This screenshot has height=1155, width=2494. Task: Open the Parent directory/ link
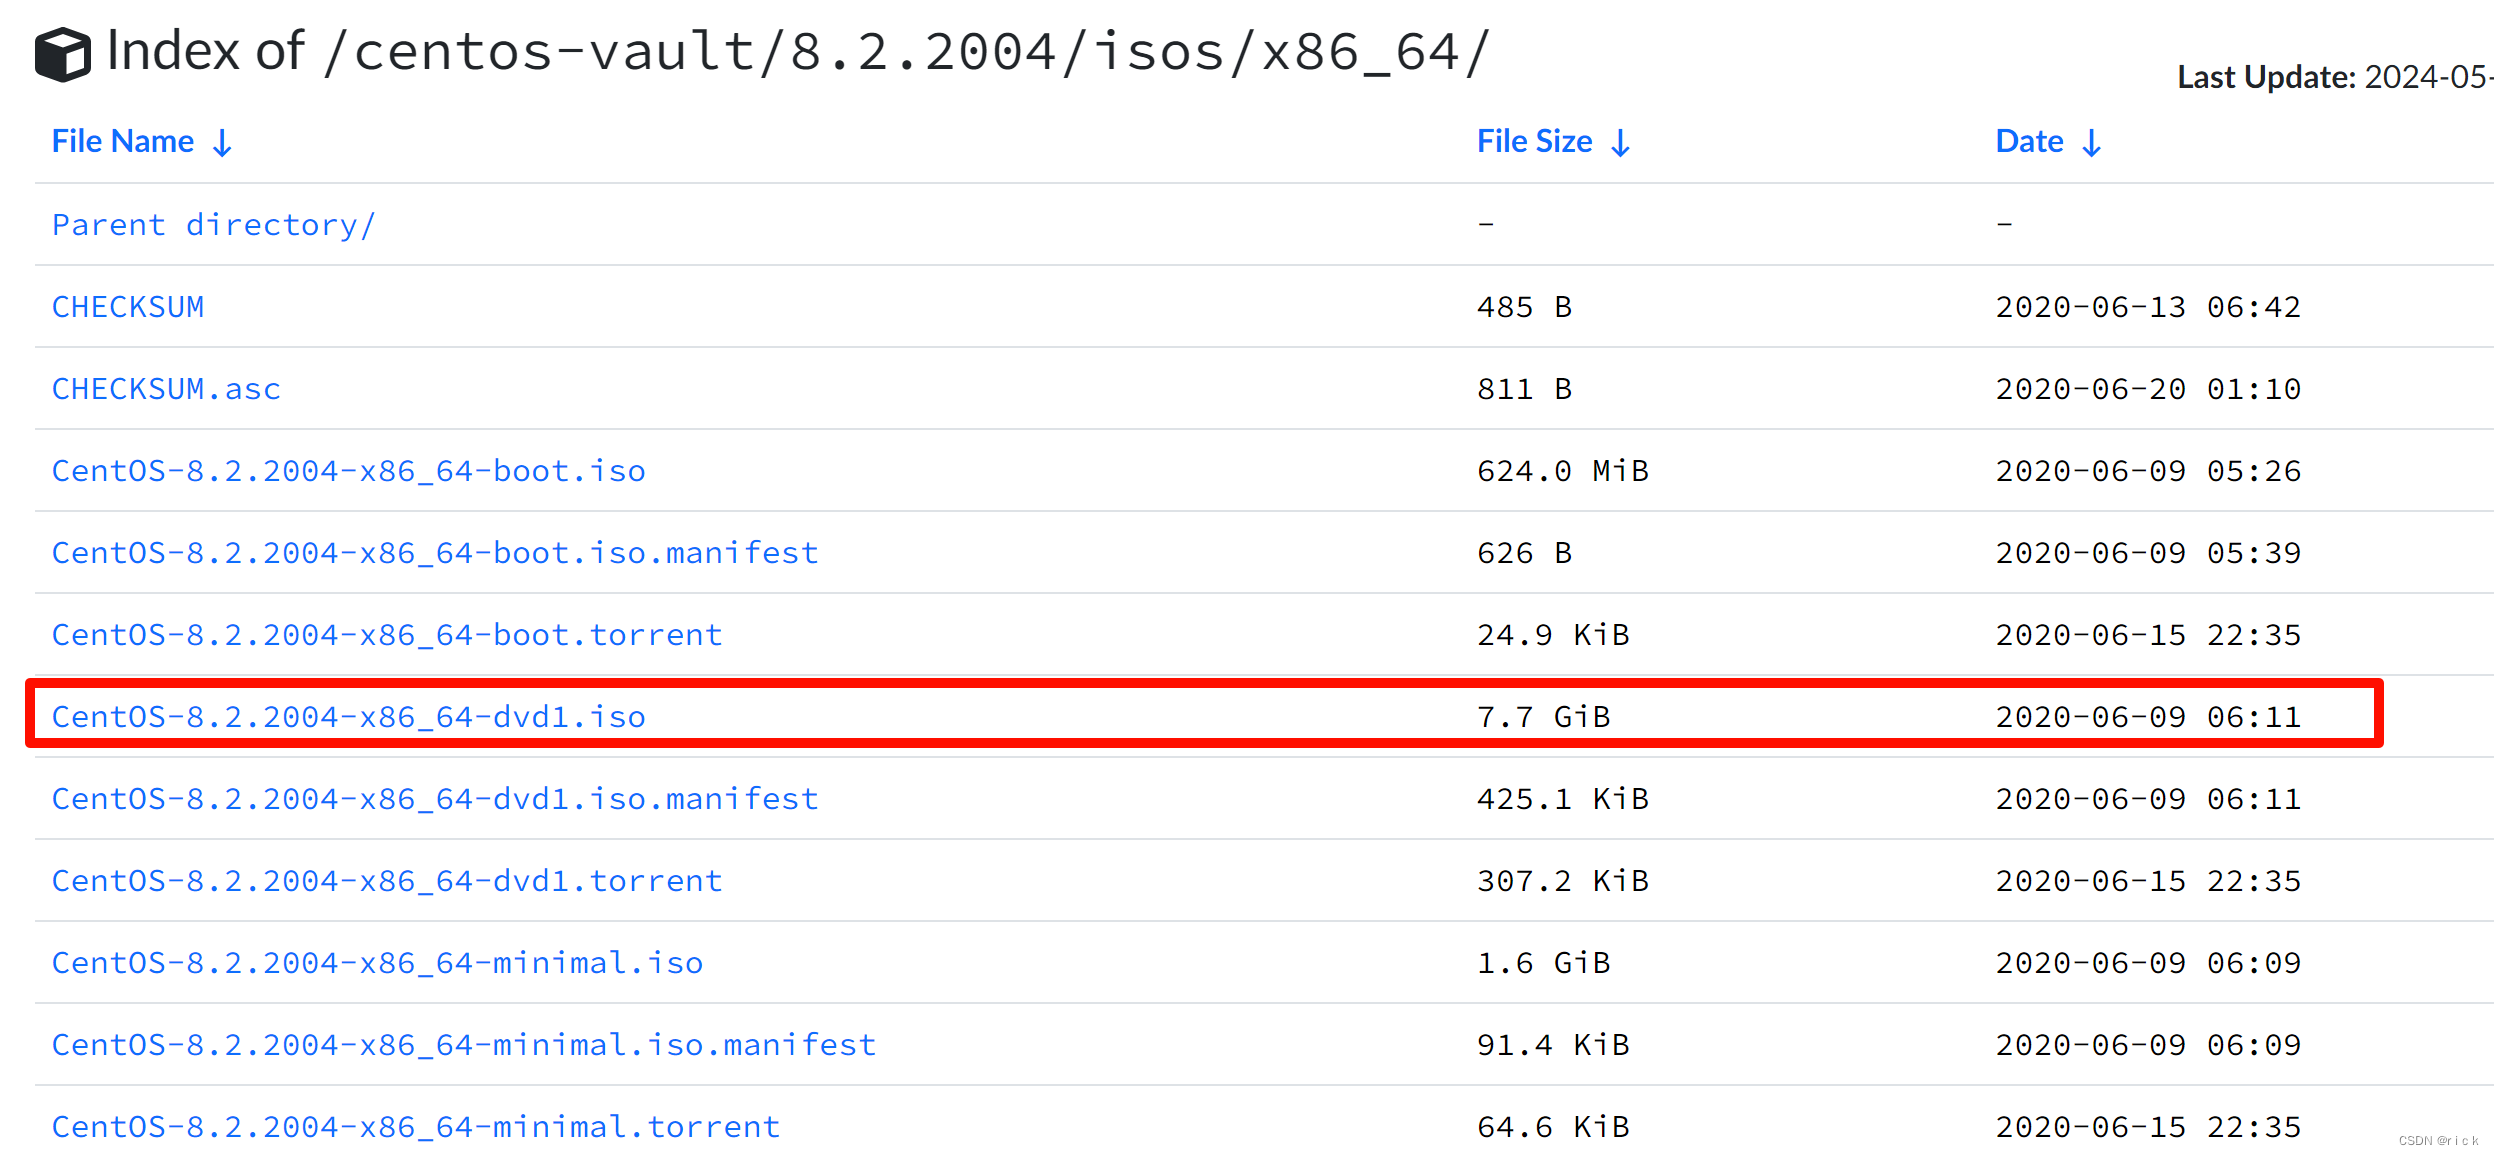214,225
